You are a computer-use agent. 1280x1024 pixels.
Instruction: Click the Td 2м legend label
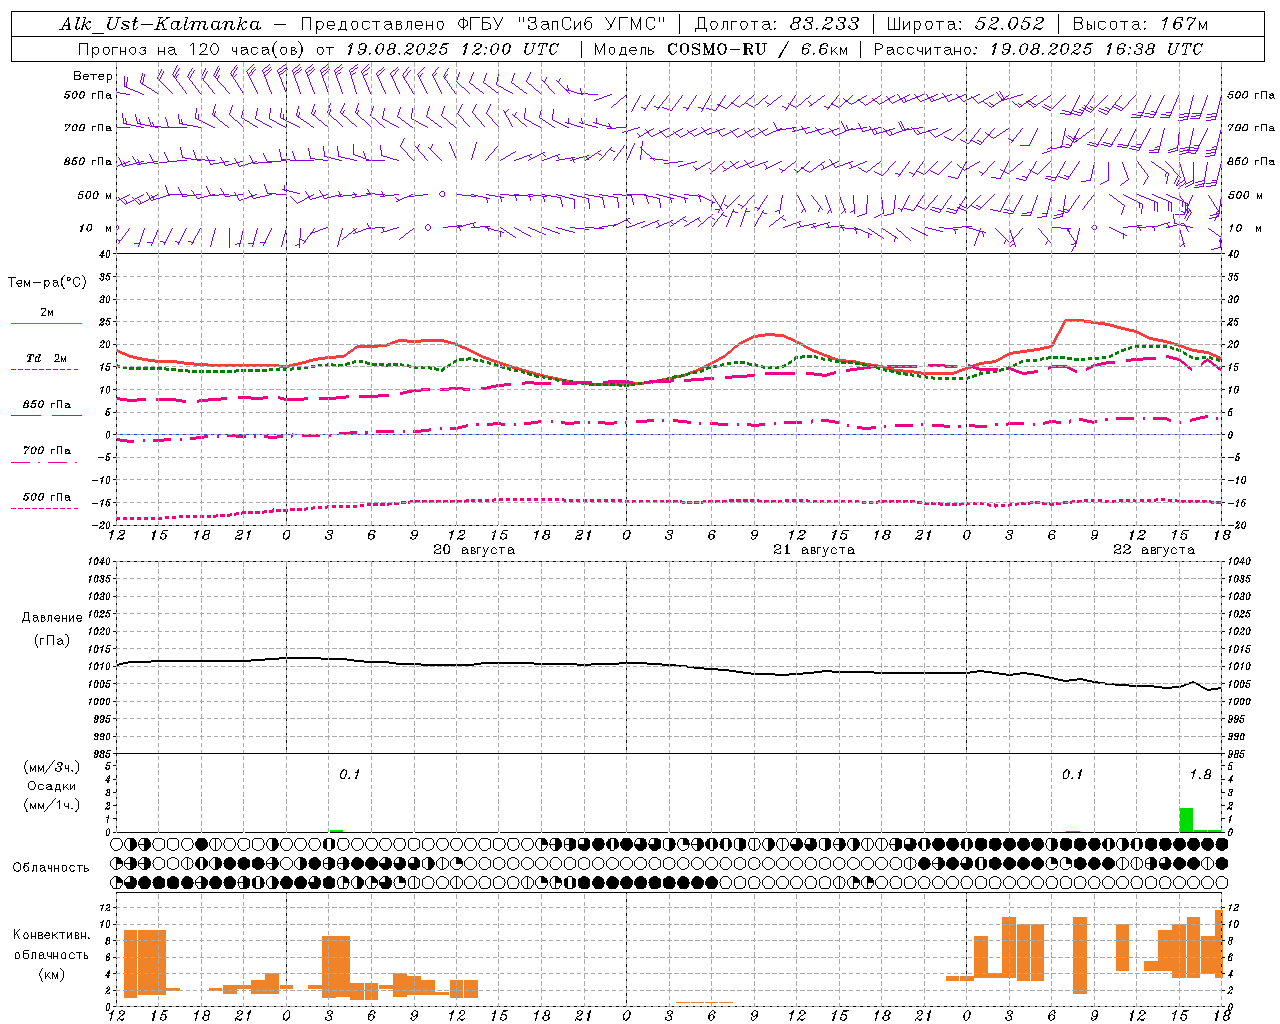[46, 358]
